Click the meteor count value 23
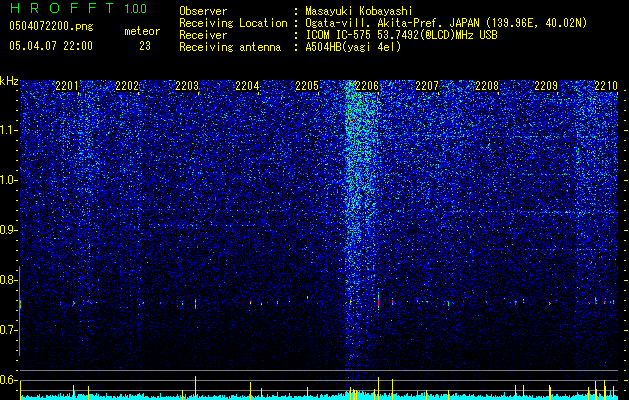 [145, 46]
